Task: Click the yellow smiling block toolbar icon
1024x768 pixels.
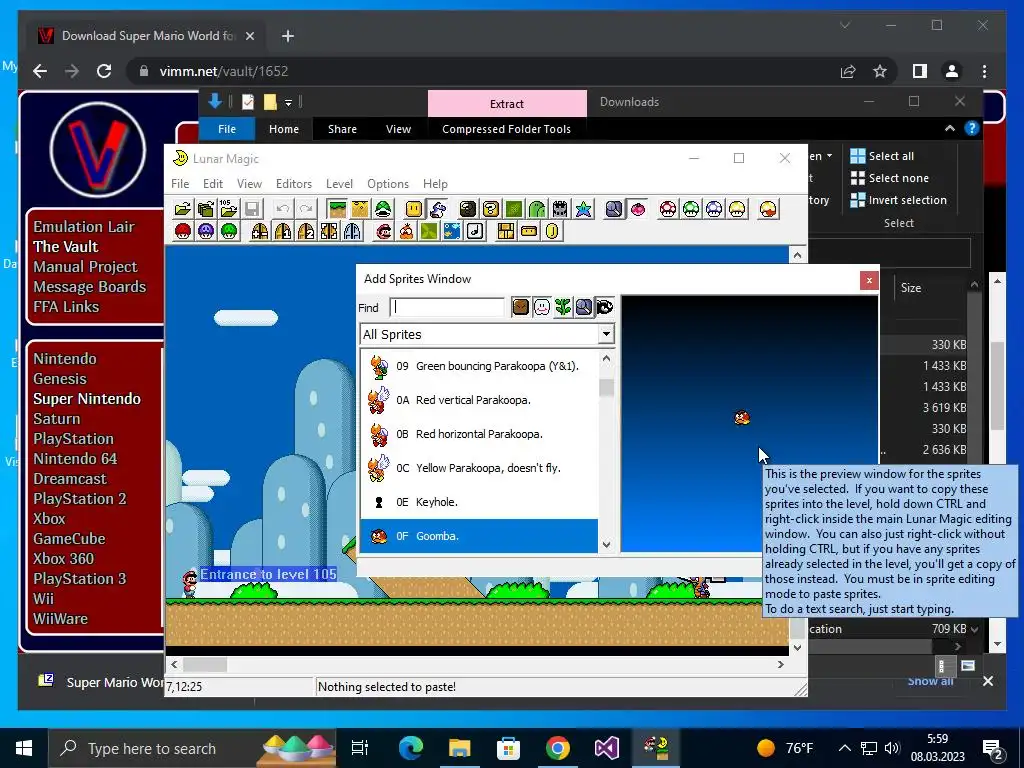Action: [414, 209]
